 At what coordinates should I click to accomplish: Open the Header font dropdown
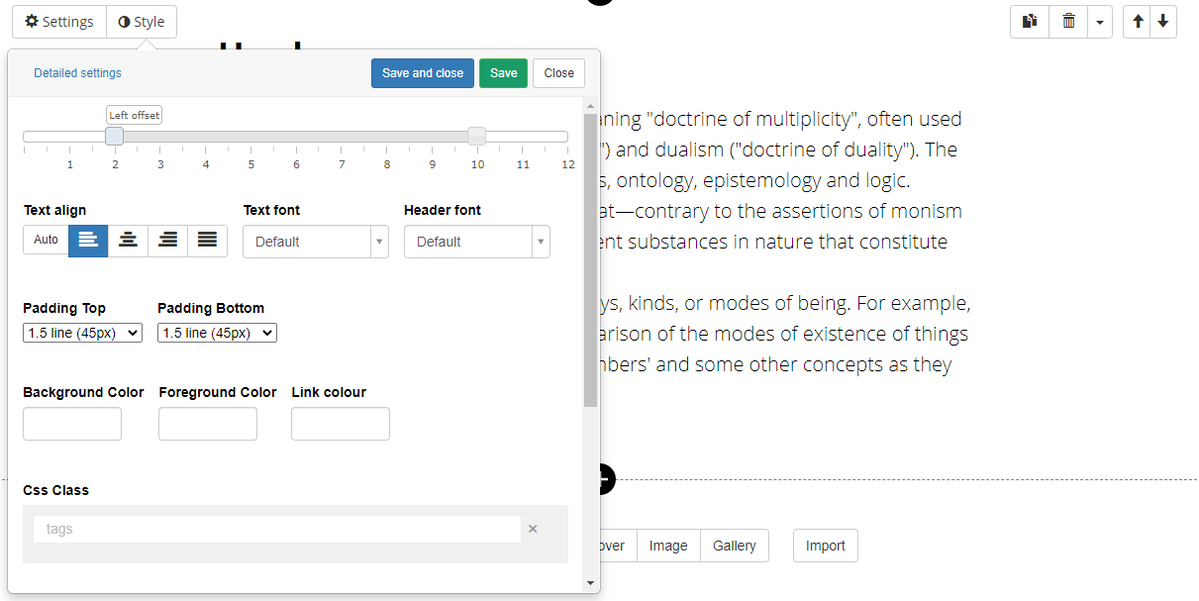[x=477, y=242]
